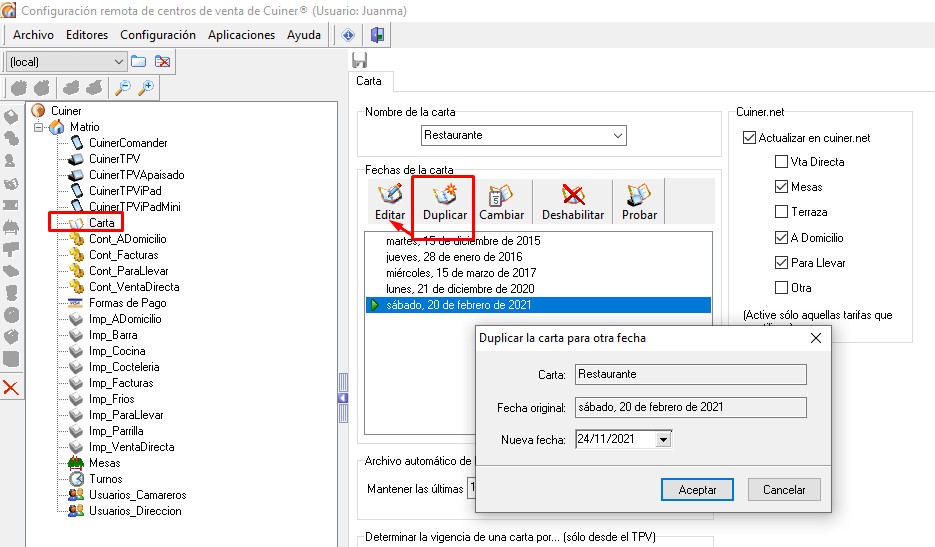
Task: Open the Aplicaciones menu
Action: click(x=242, y=35)
